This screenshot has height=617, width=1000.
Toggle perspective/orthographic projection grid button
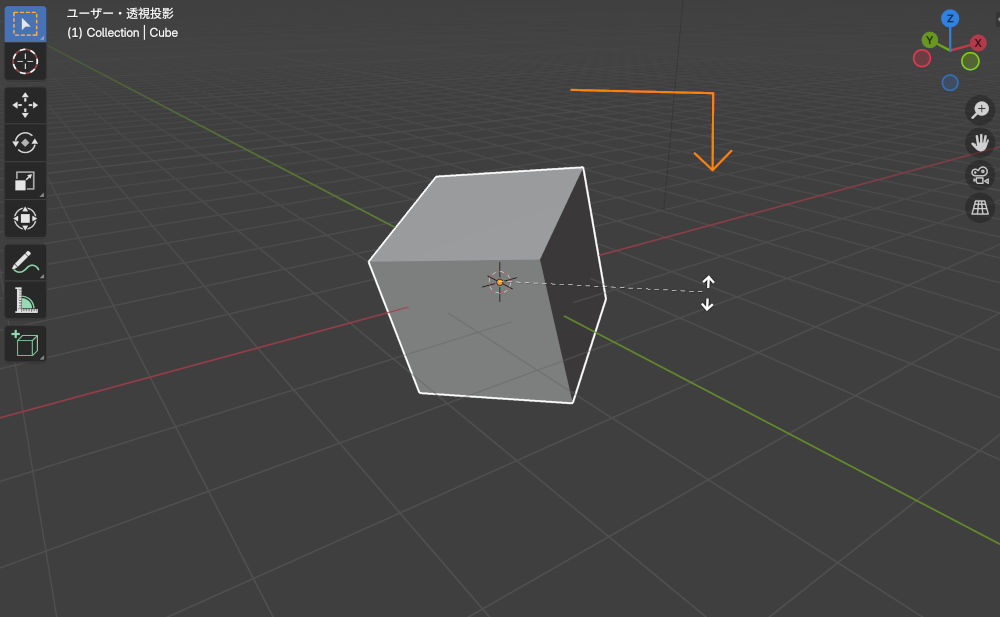[980, 208]
